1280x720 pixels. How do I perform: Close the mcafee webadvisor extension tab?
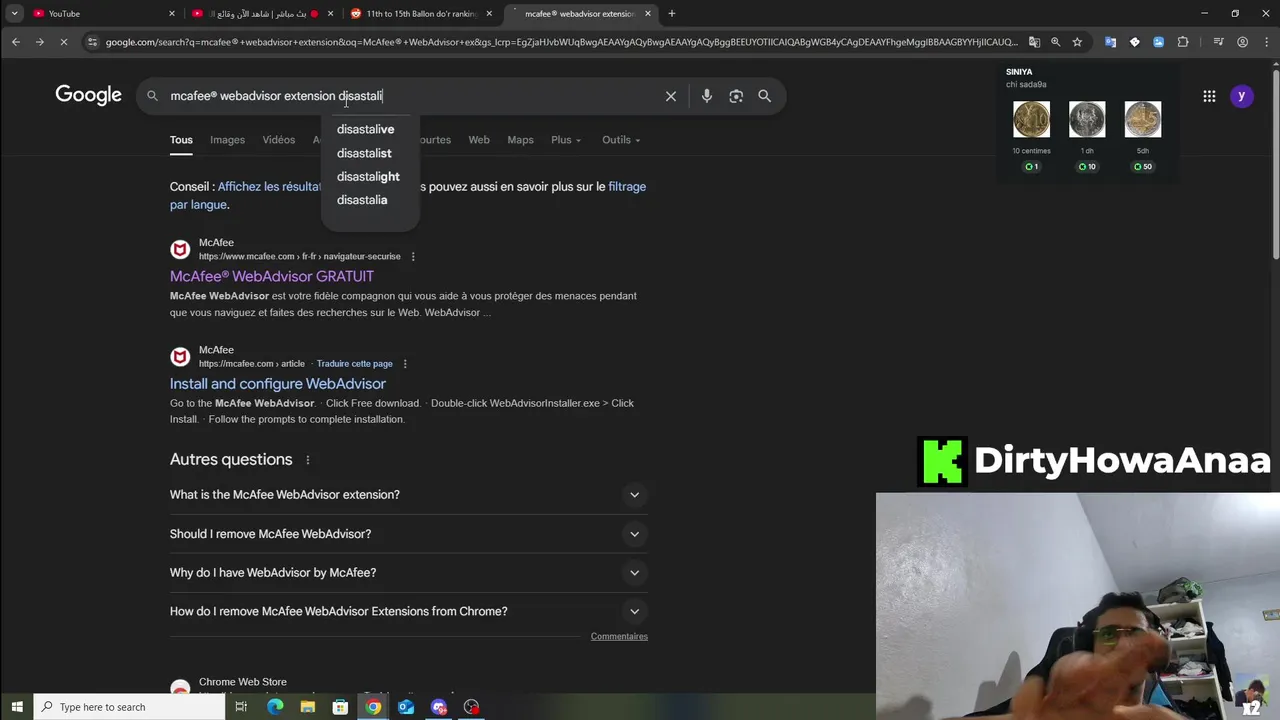point(648,13)
